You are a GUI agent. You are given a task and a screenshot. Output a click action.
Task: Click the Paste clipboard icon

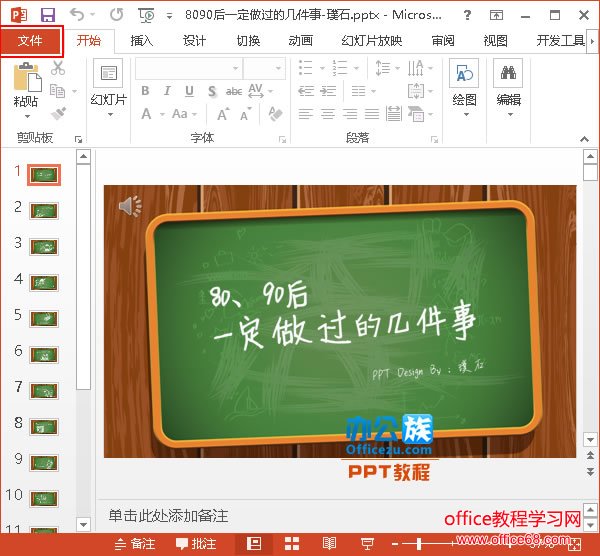[27, 77]
